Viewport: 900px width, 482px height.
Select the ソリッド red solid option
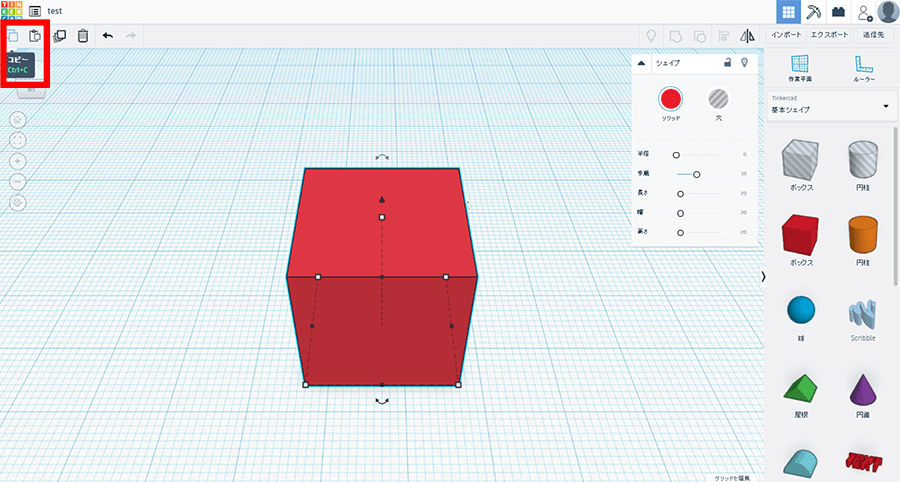[670, 99]
